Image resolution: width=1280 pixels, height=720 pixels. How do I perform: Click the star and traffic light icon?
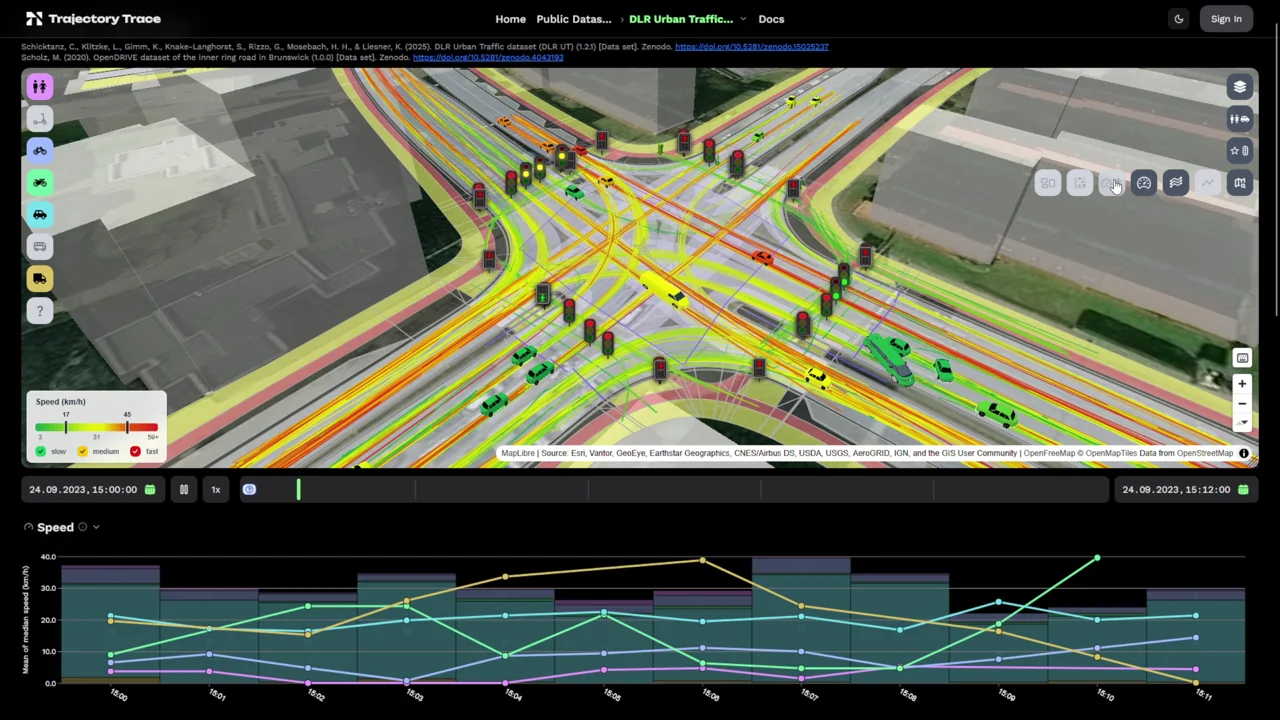point(1240,151)
